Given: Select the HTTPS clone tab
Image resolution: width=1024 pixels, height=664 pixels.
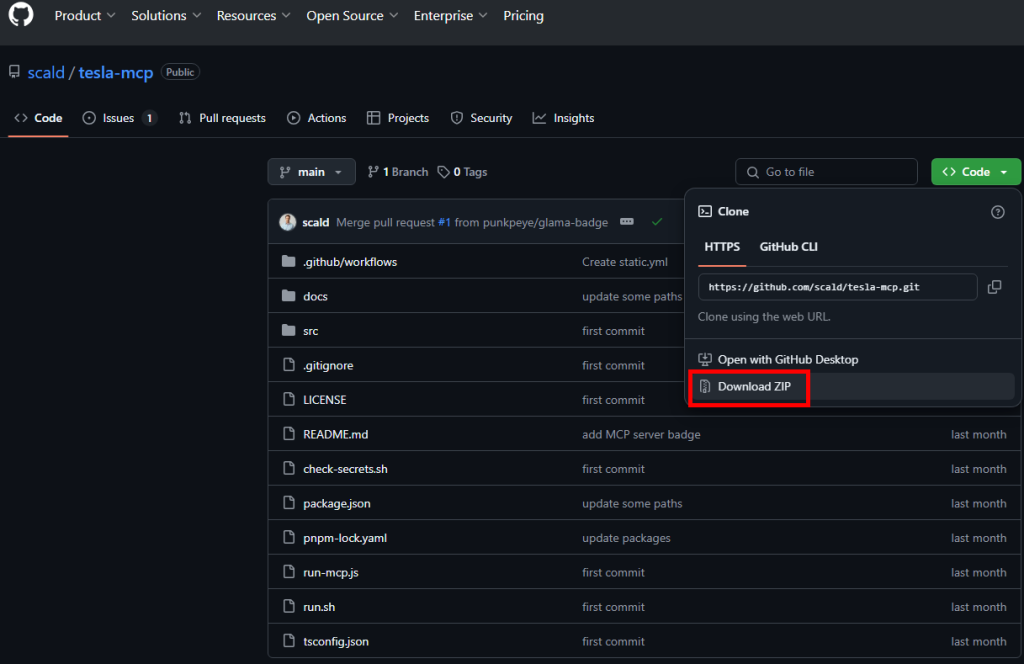Looking at the screenshot, I should click(x=722, y=247).
